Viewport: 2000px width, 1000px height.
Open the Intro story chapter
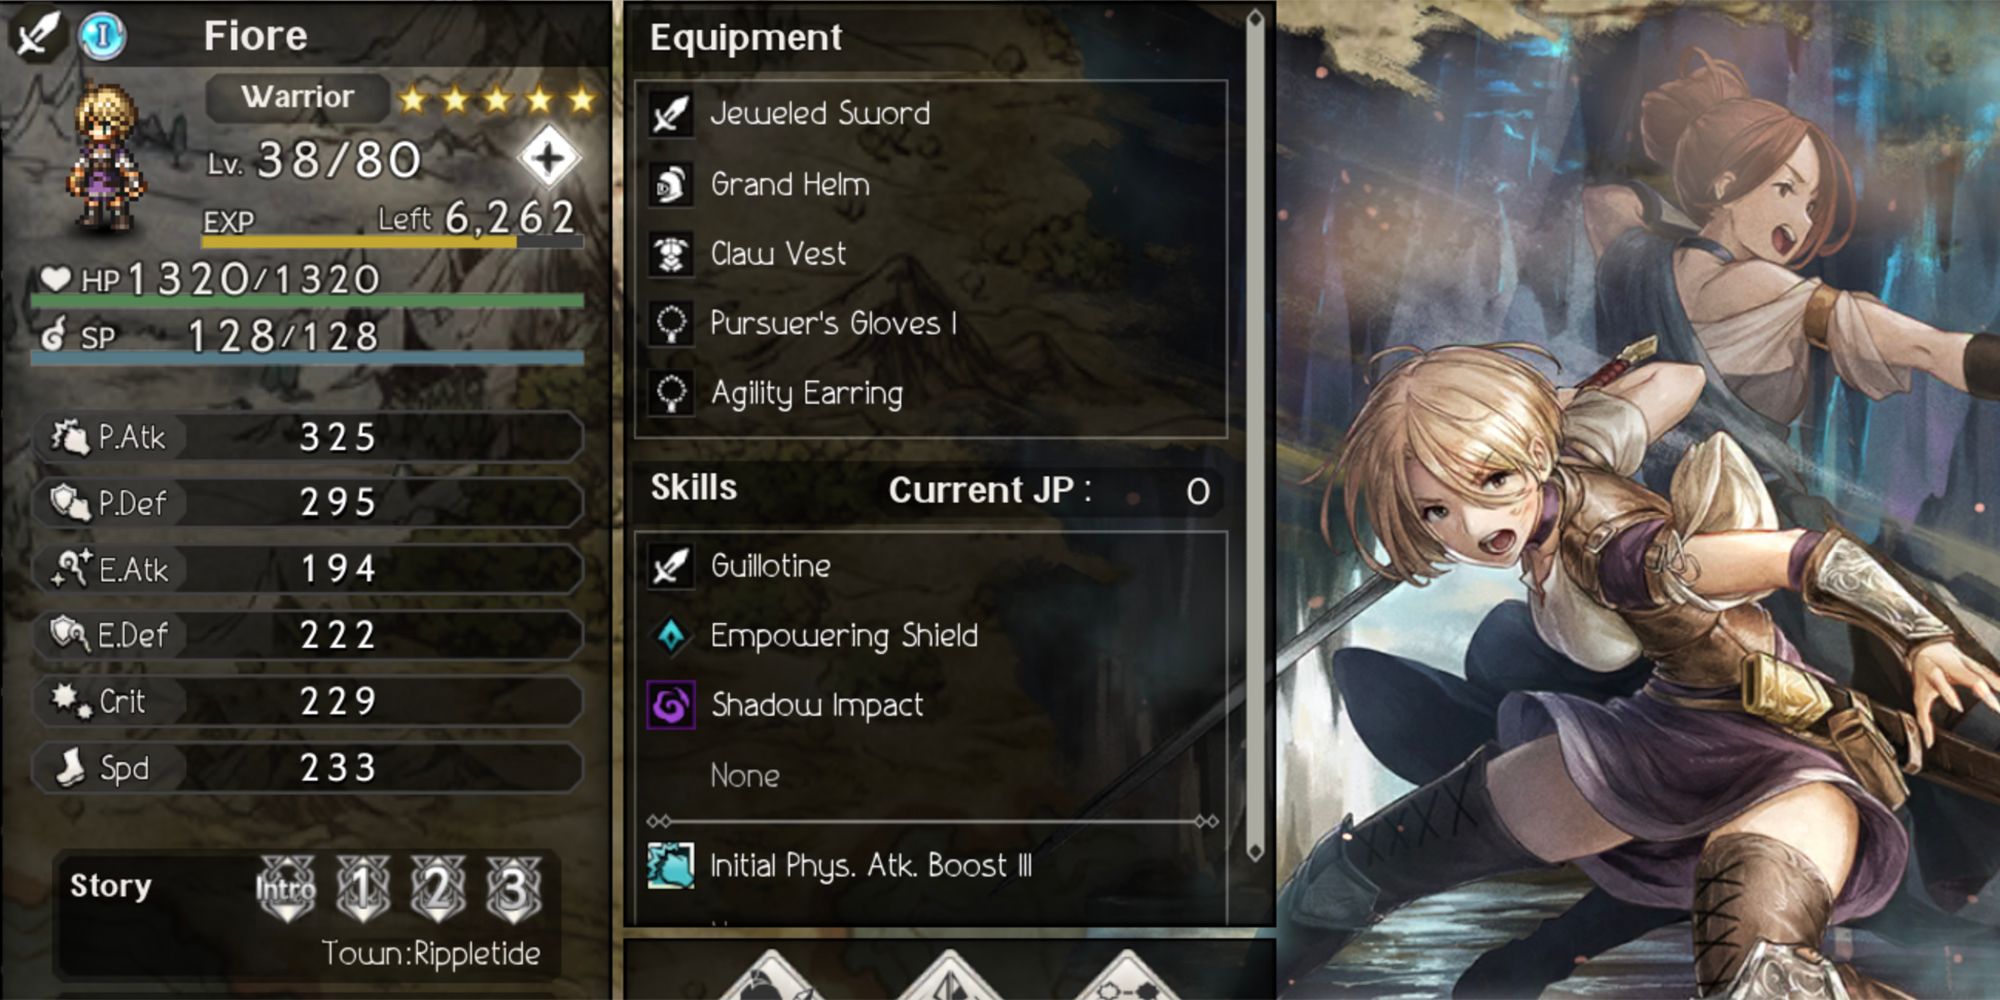click(285, 888)
